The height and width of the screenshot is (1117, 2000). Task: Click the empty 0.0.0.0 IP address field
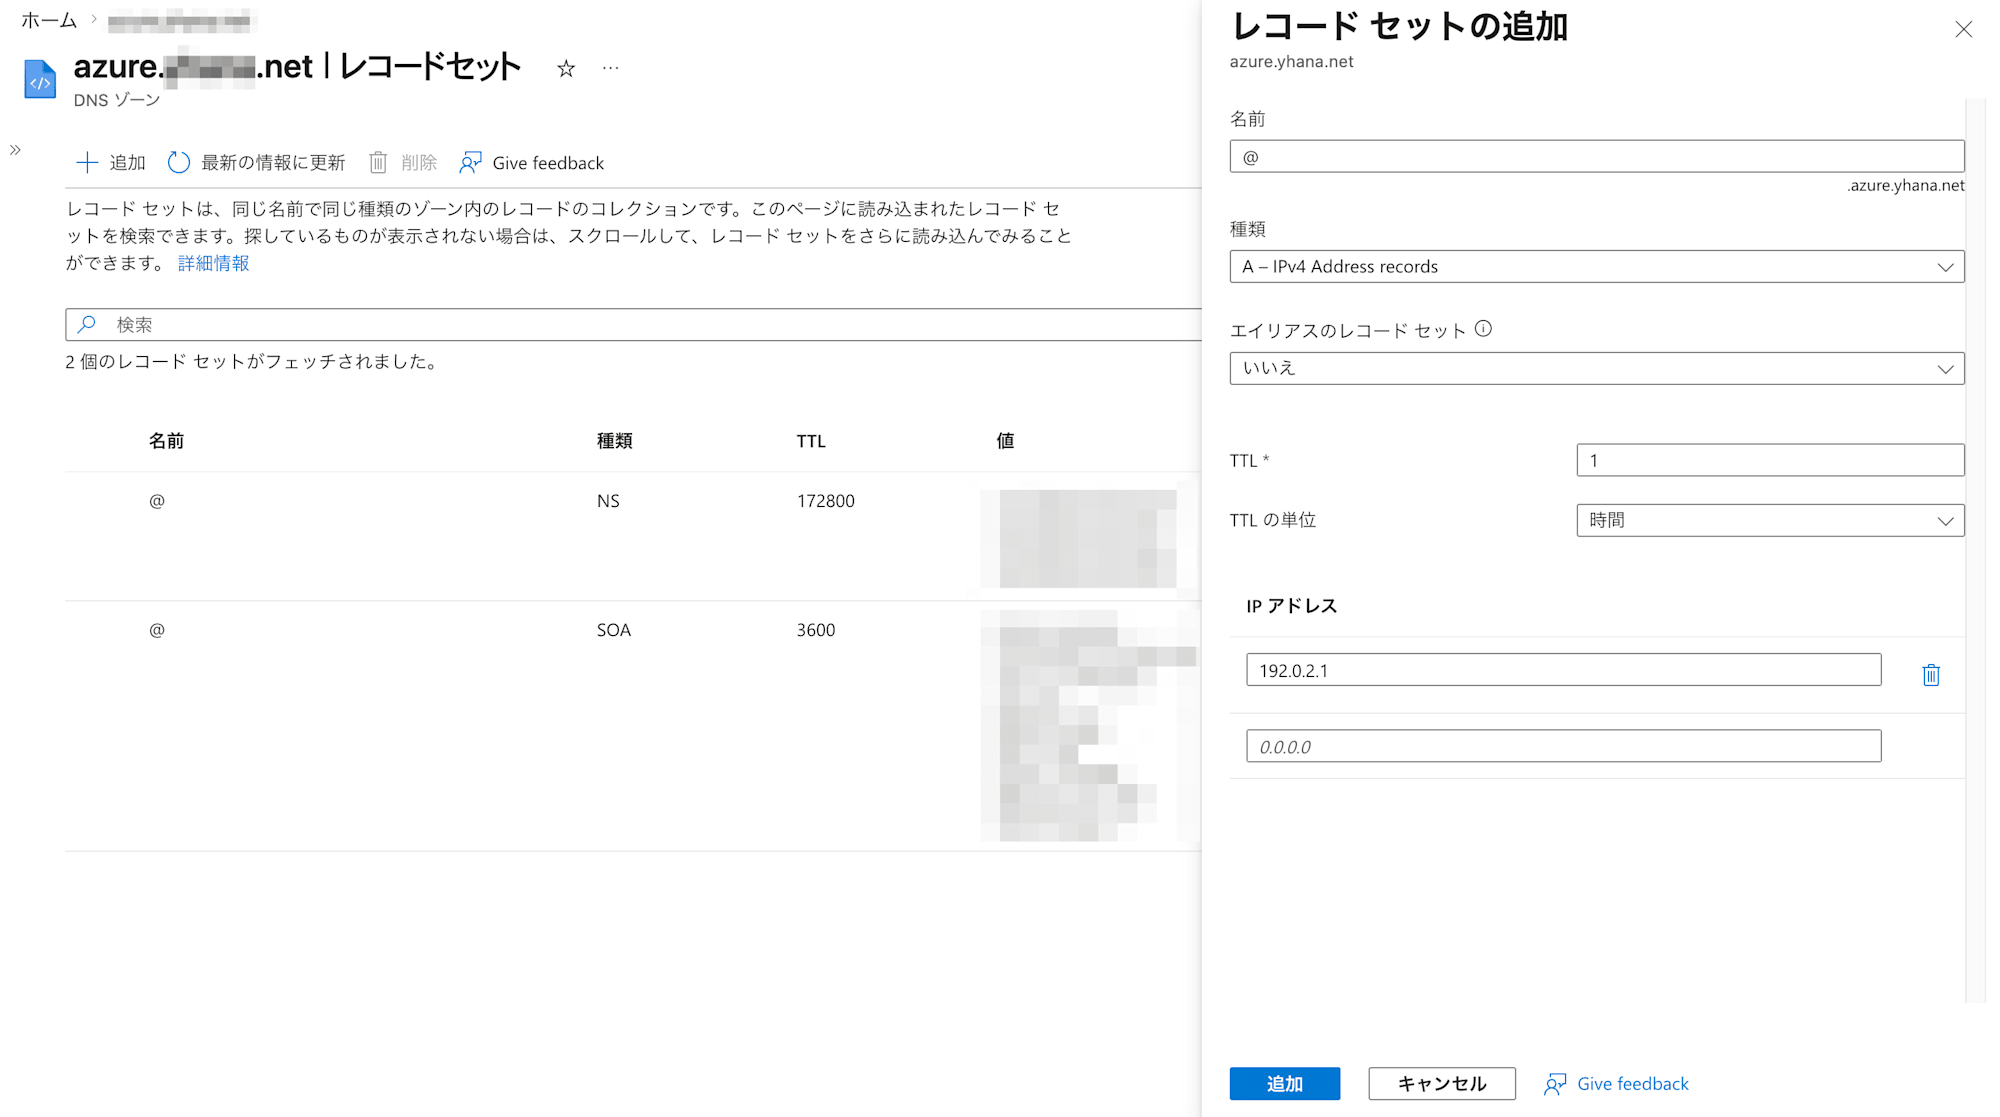pos(1563,746)
